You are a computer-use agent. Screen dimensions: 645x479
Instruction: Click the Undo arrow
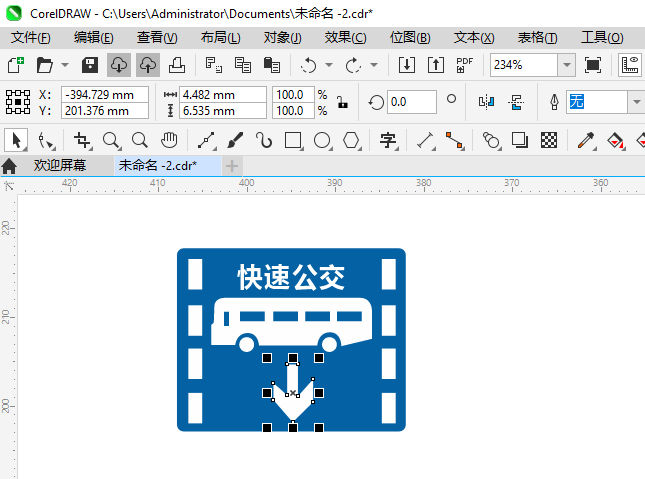click(x=309, y=65)
